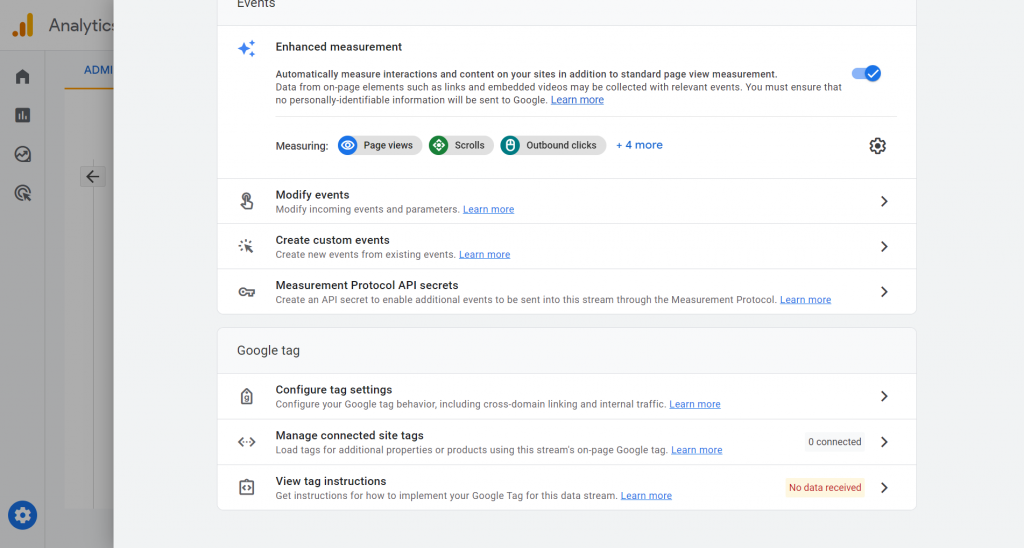Viewport: 1024px width, 548px height.
Task: Click the 'No data received' status badge
Action: pos(824,488)
